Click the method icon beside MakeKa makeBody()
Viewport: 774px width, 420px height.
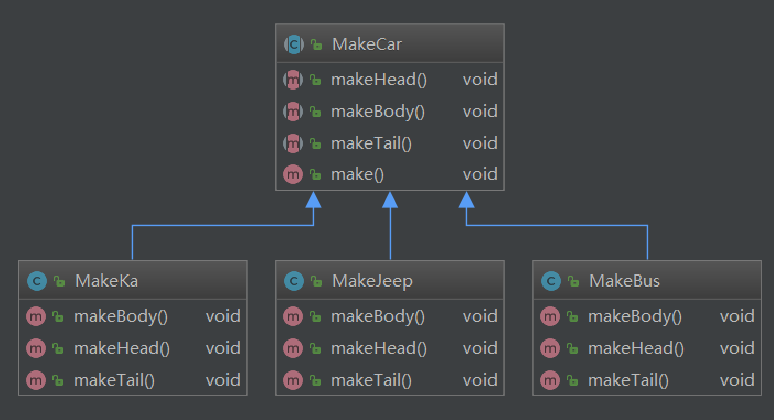coord(37,317)
